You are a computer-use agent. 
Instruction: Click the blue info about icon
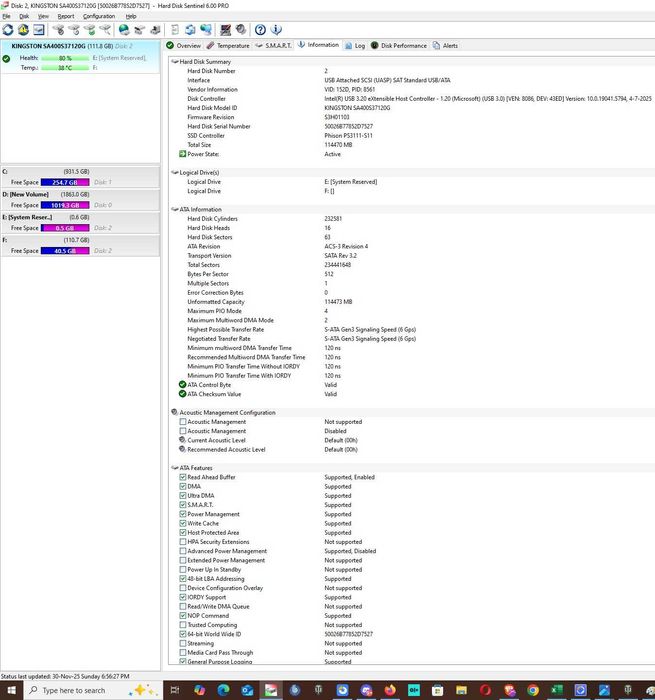276,30
